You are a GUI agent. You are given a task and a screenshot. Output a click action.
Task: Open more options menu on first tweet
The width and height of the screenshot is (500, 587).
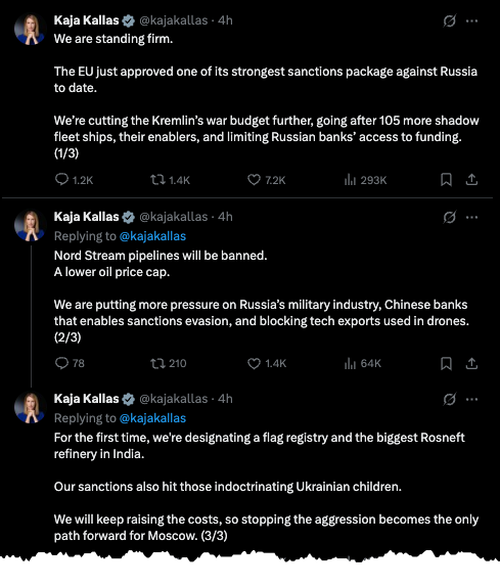[472, 21]
